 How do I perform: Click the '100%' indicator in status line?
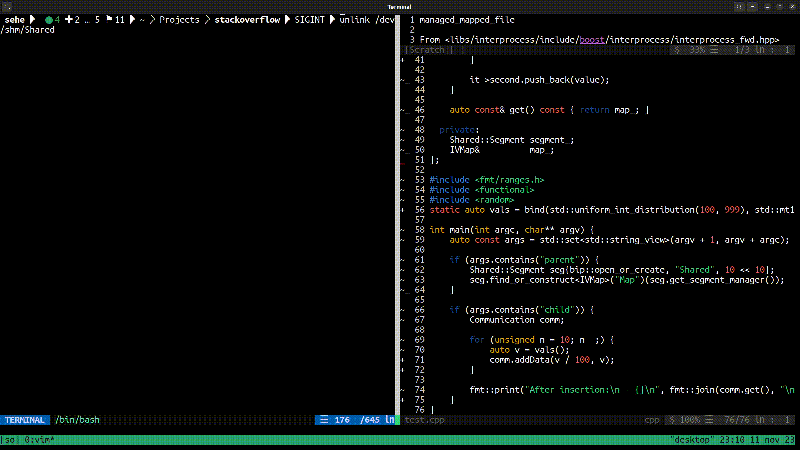pos(690,420)
